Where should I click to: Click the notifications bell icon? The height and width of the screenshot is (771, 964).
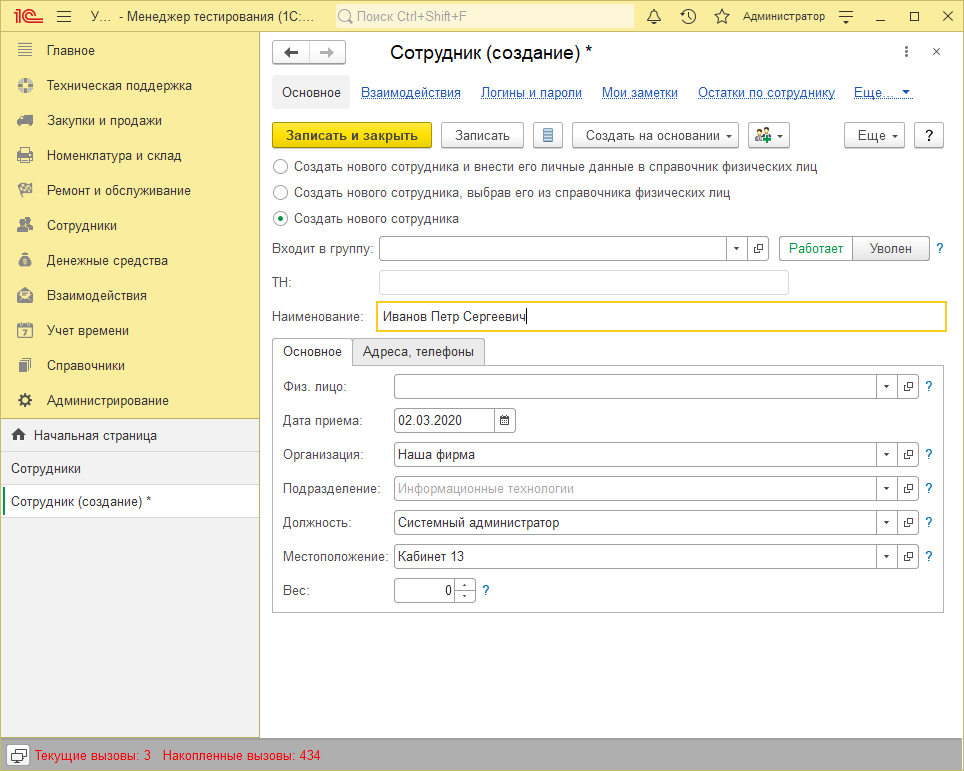coord(654,17)
